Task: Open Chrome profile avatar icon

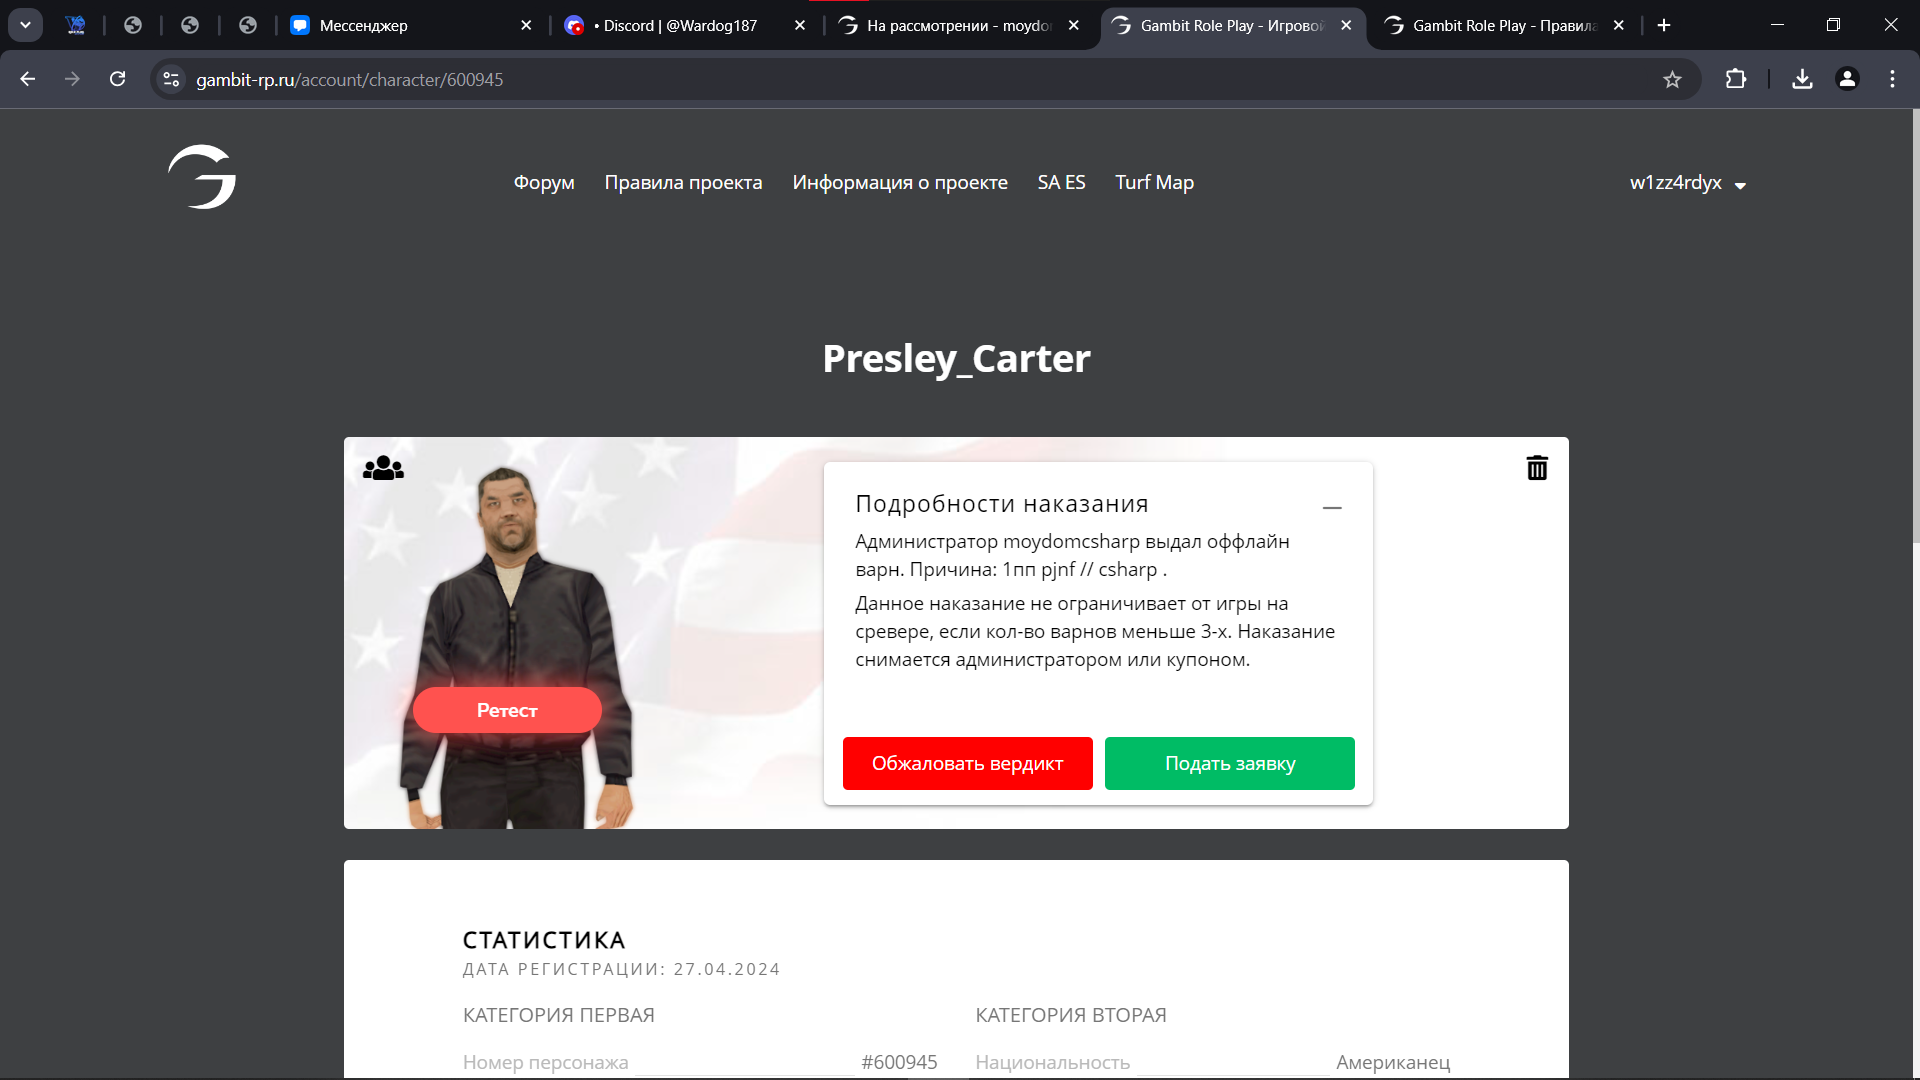Action: [x=1847, y=79]
